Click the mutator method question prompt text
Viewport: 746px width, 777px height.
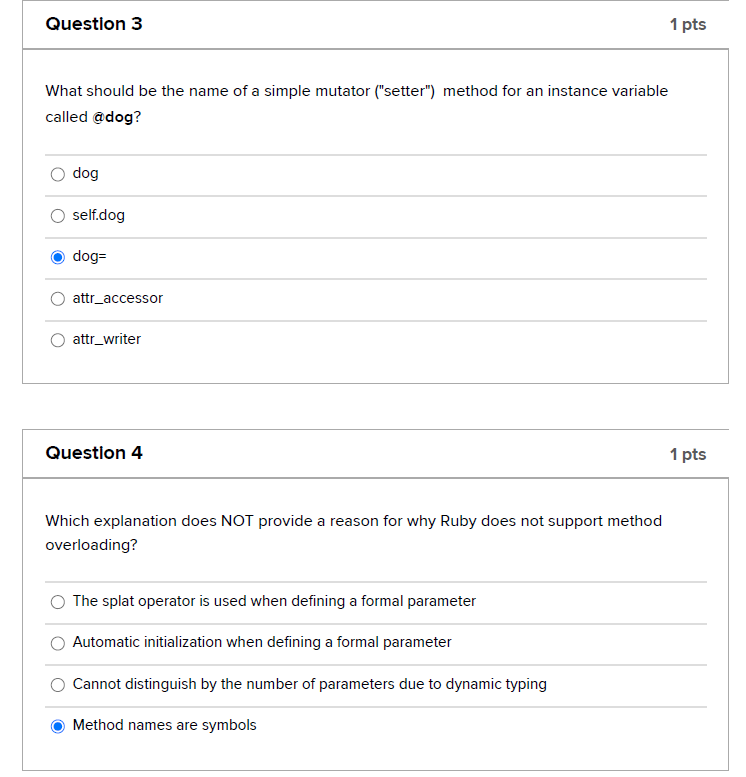click(356, 91)
